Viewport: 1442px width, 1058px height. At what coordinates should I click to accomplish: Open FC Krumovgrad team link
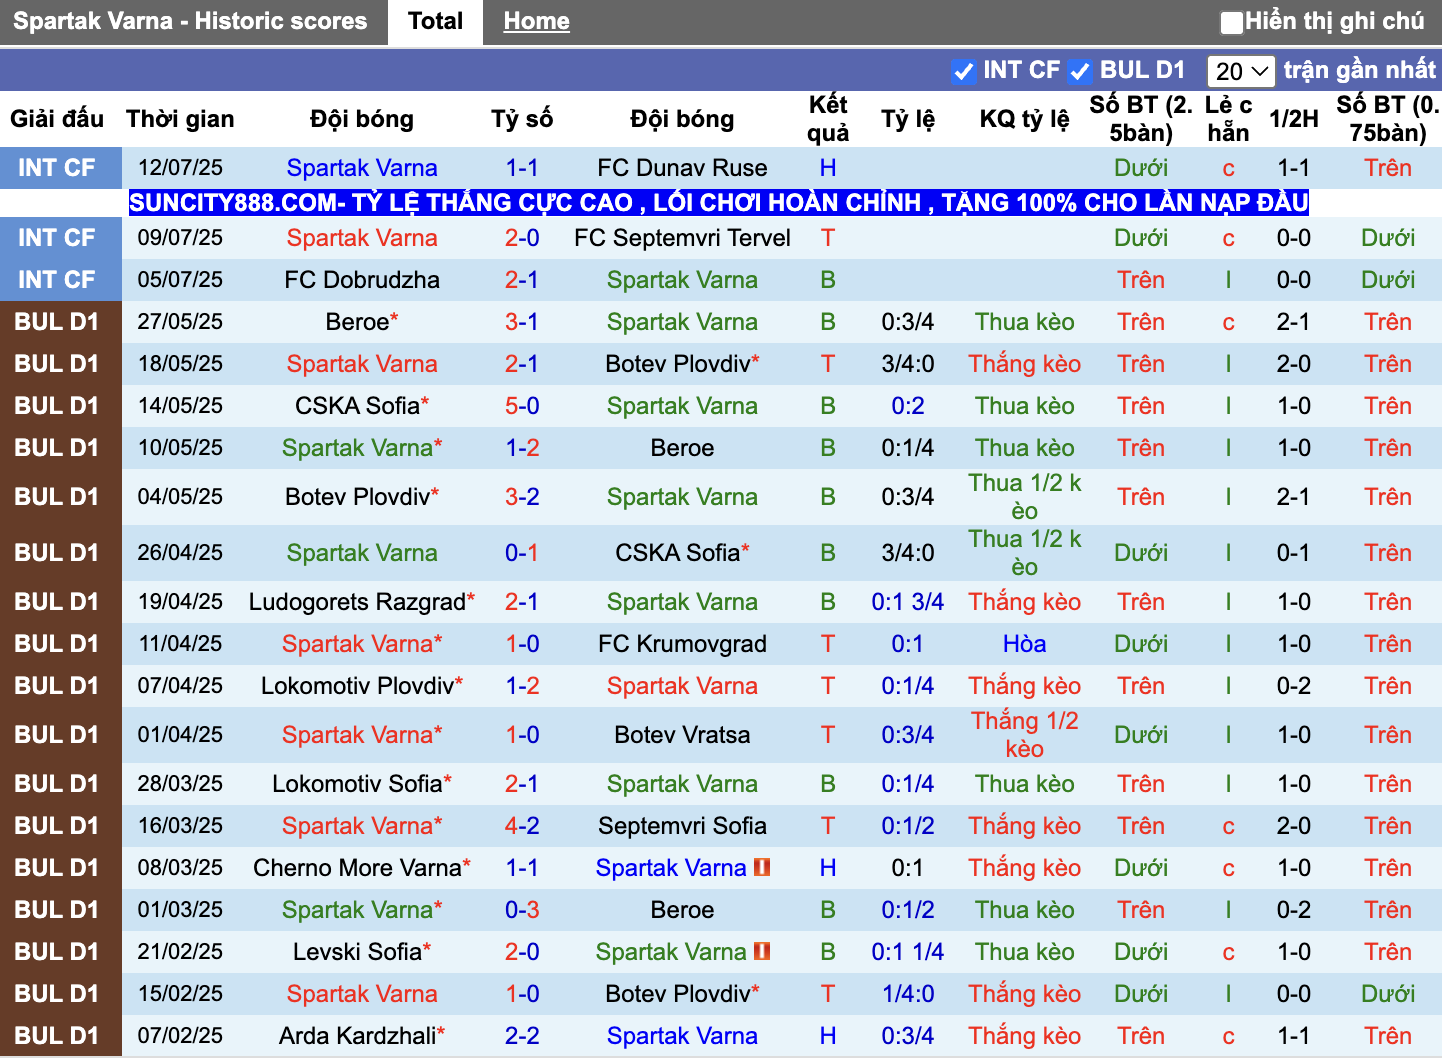click(x=682, y=644)
